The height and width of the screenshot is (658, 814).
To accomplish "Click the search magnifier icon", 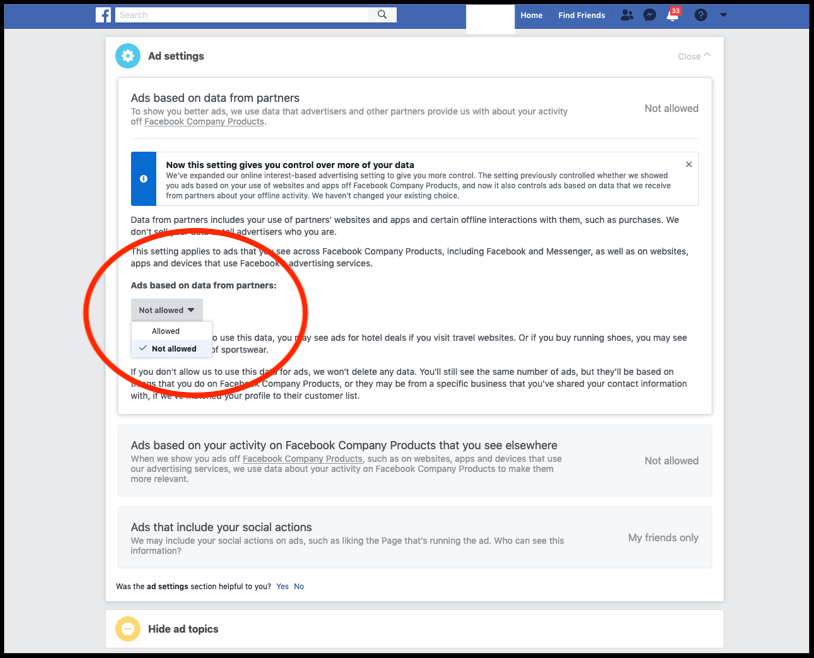I will (382, 15).
